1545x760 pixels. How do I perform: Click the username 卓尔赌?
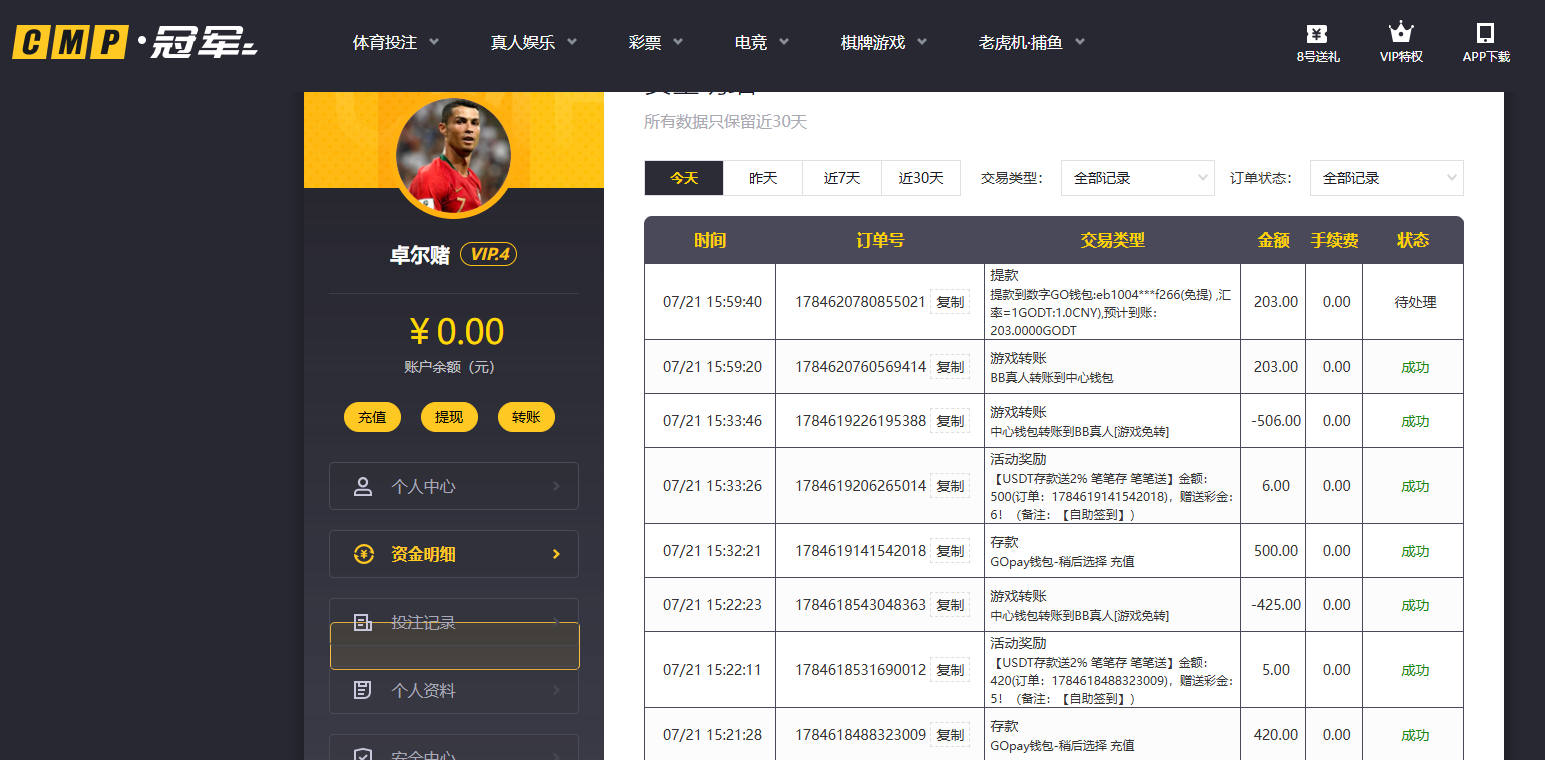(x=420, y=255)
